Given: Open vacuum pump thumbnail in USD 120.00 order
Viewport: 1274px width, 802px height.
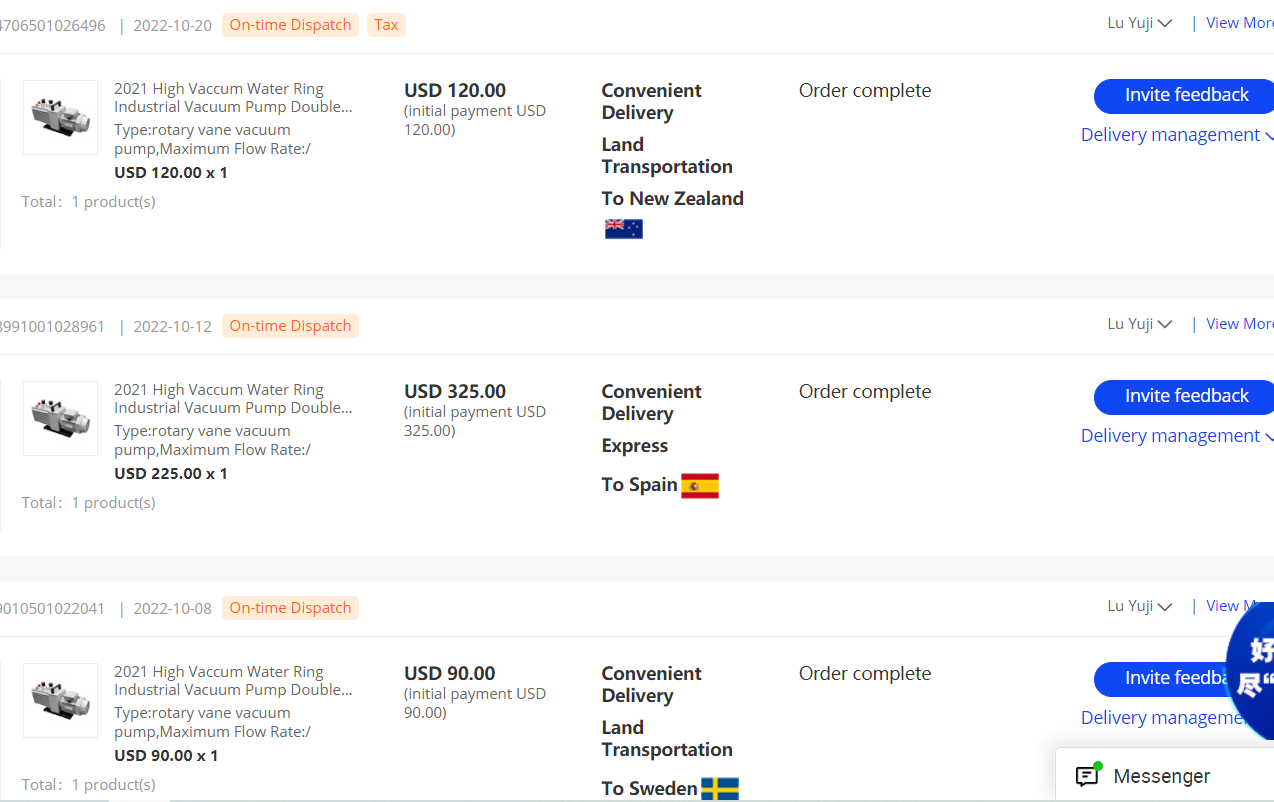Looking at the screenshot, I should pos(60,117).
